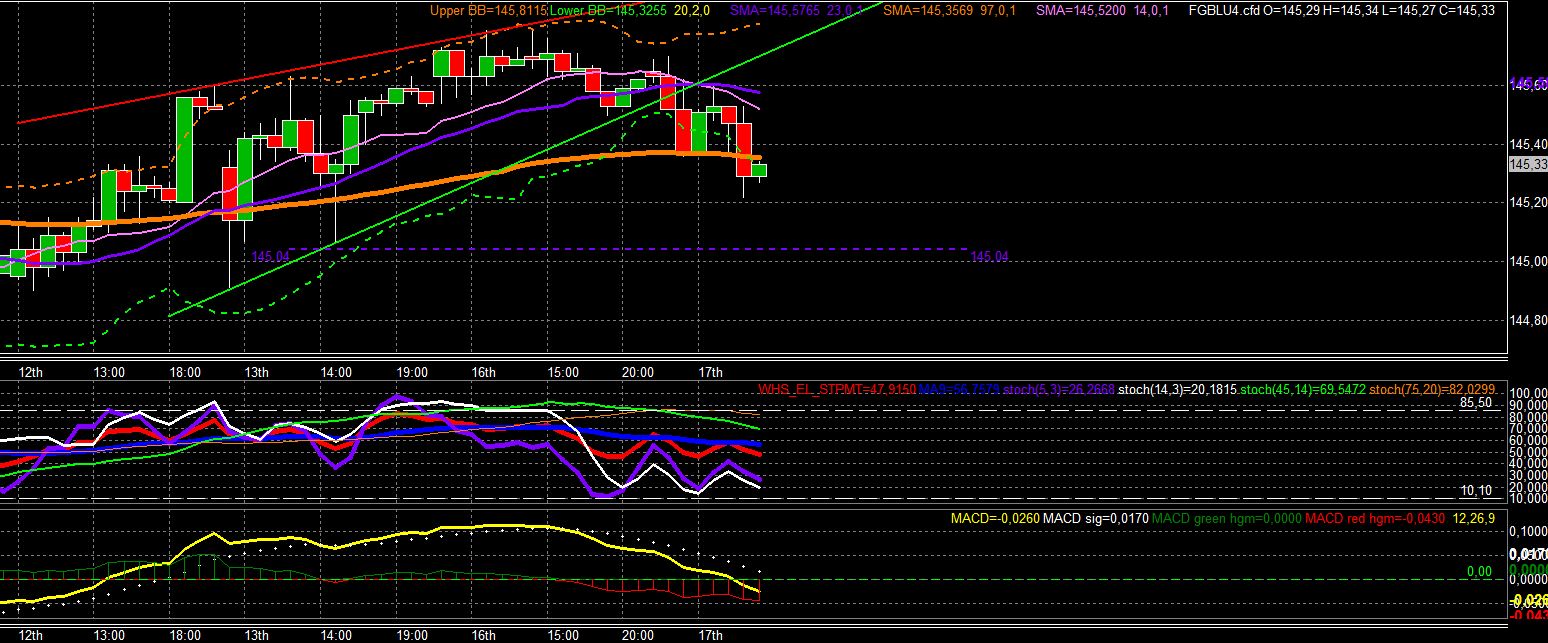This screenshot has height=643, width=1548.
Task: Click the 12th date label on the bottom MACD axis
Action: tap(30, 635)
